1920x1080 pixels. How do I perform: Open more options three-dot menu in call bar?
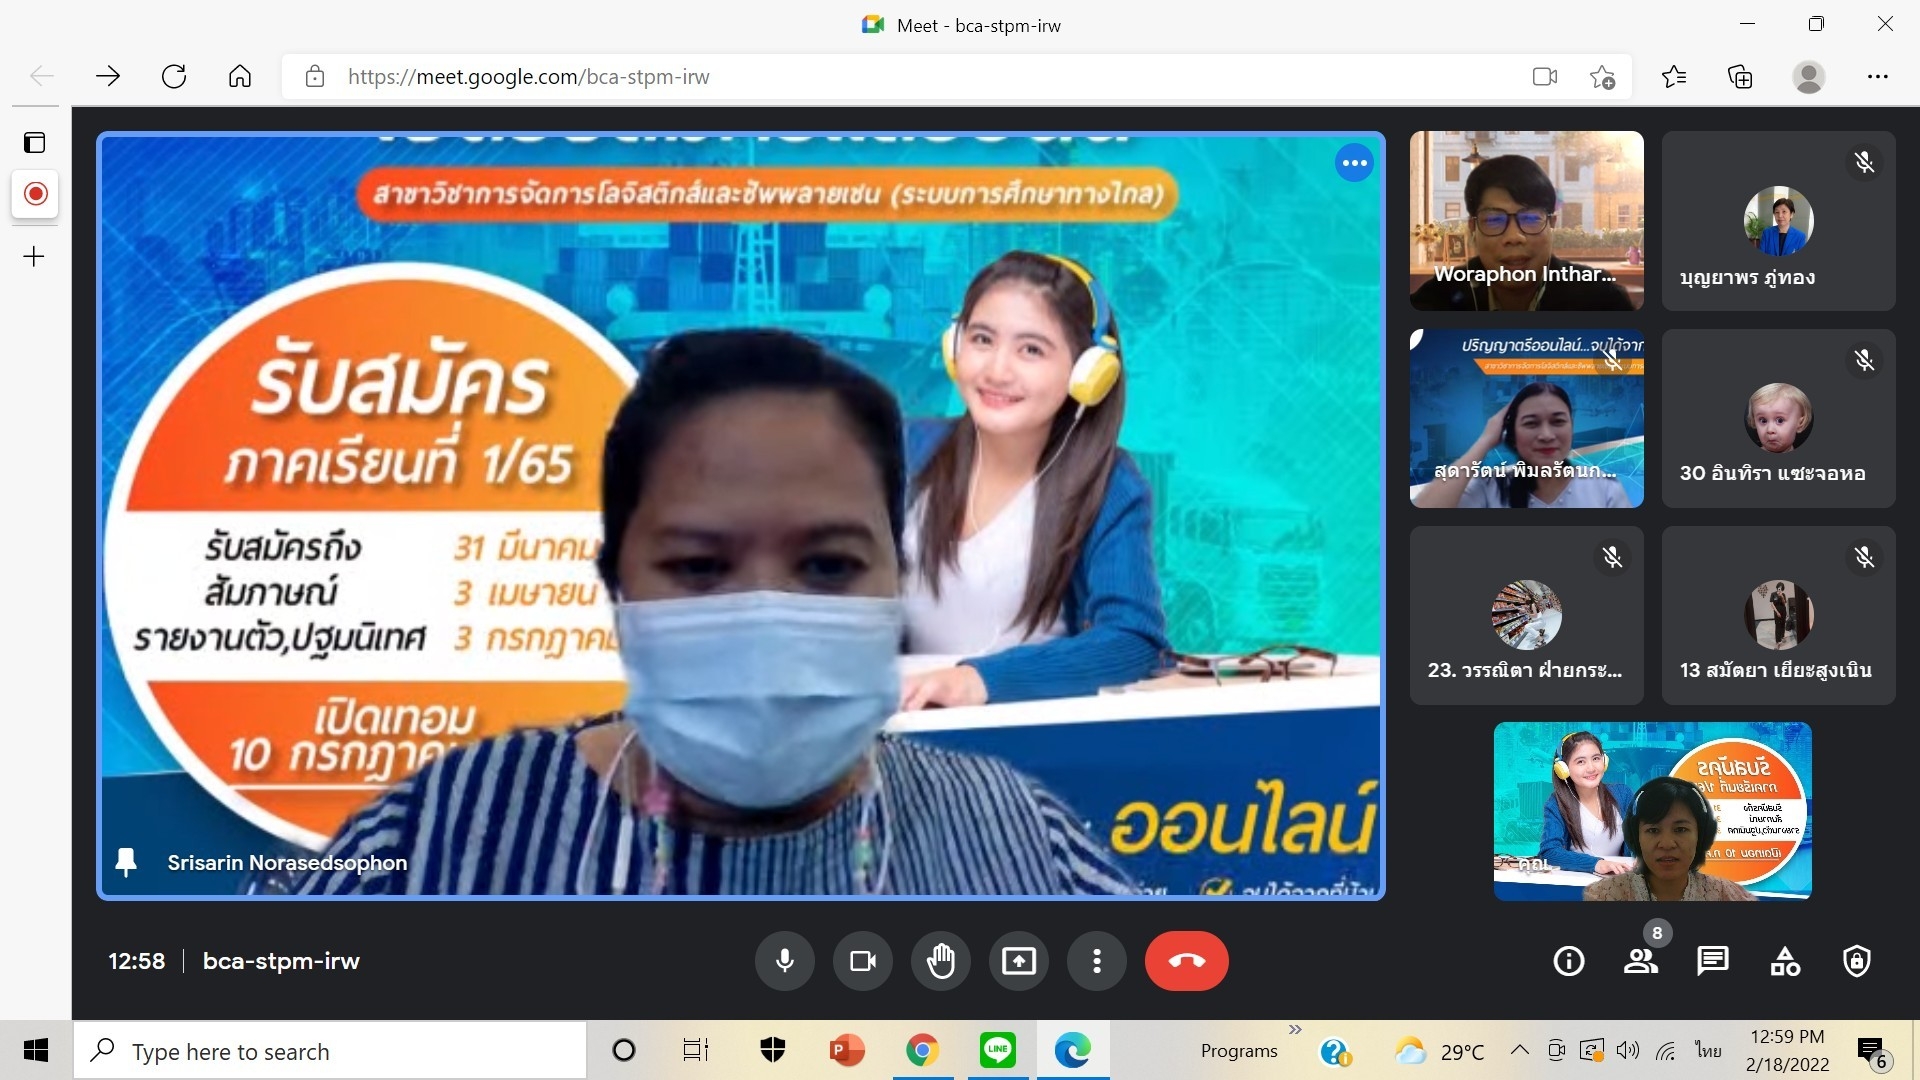(x=1097, y=961)
